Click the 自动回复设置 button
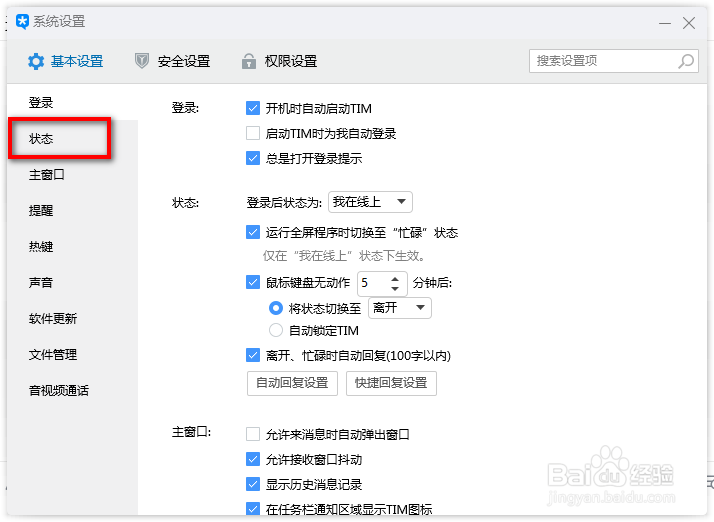This screenshot has height=522, width=714. (x=292, y=383)
